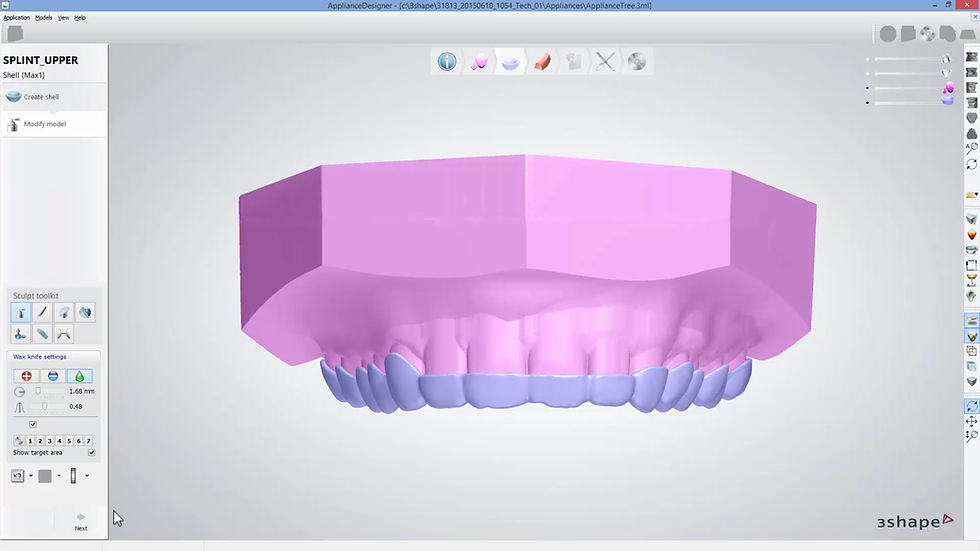Click the grey toolbar icon below Application menu
980x551 pixels.
15,34
